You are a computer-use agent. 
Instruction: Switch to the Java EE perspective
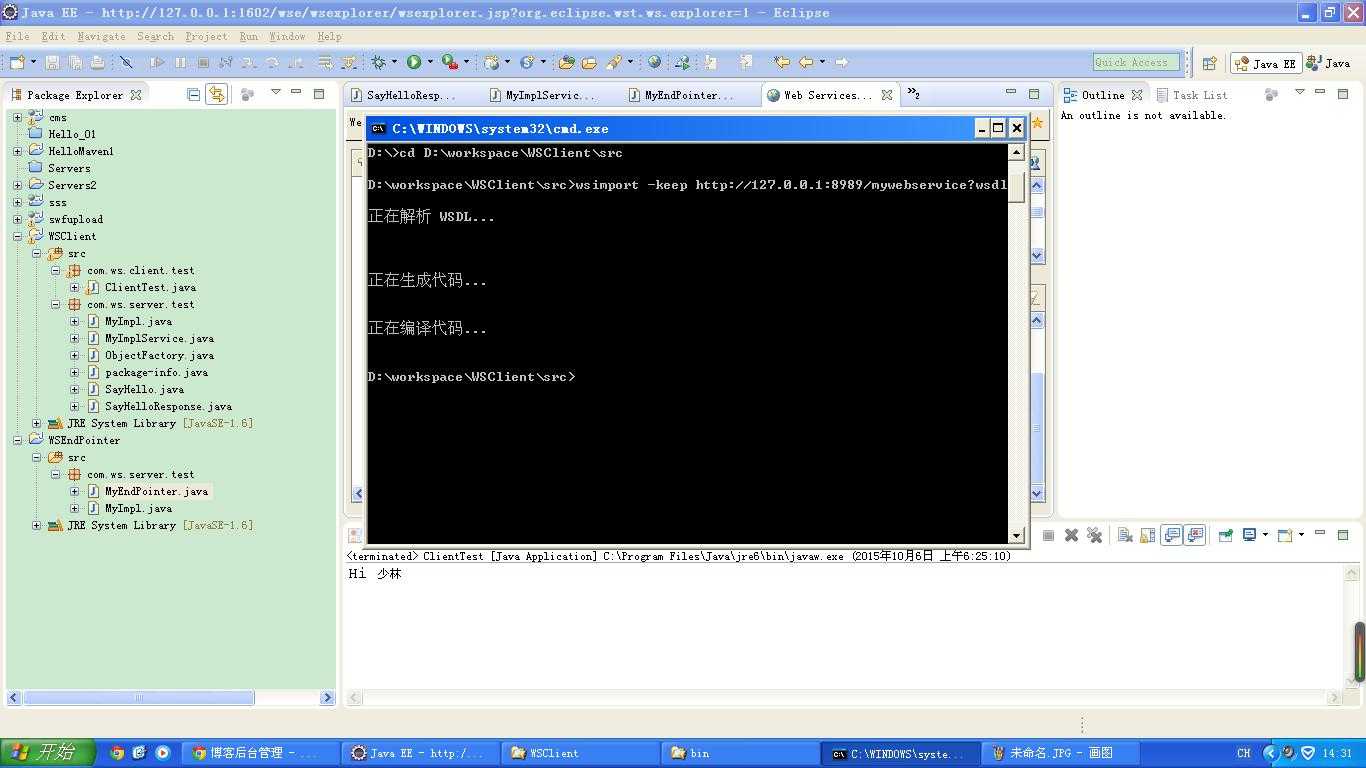click(x=1265, y=63)
